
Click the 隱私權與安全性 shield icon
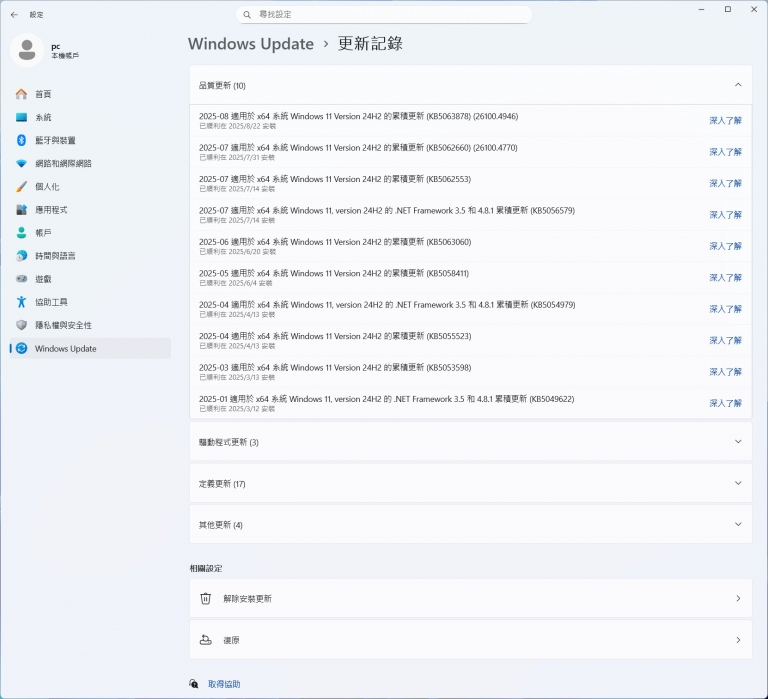click(x=21, y=325)
